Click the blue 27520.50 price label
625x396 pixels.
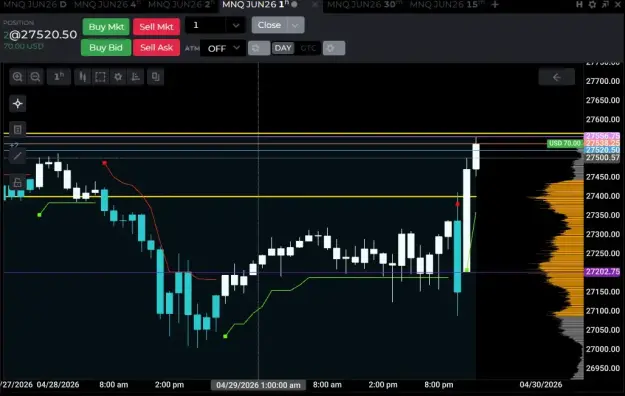[x=602, y=150]
